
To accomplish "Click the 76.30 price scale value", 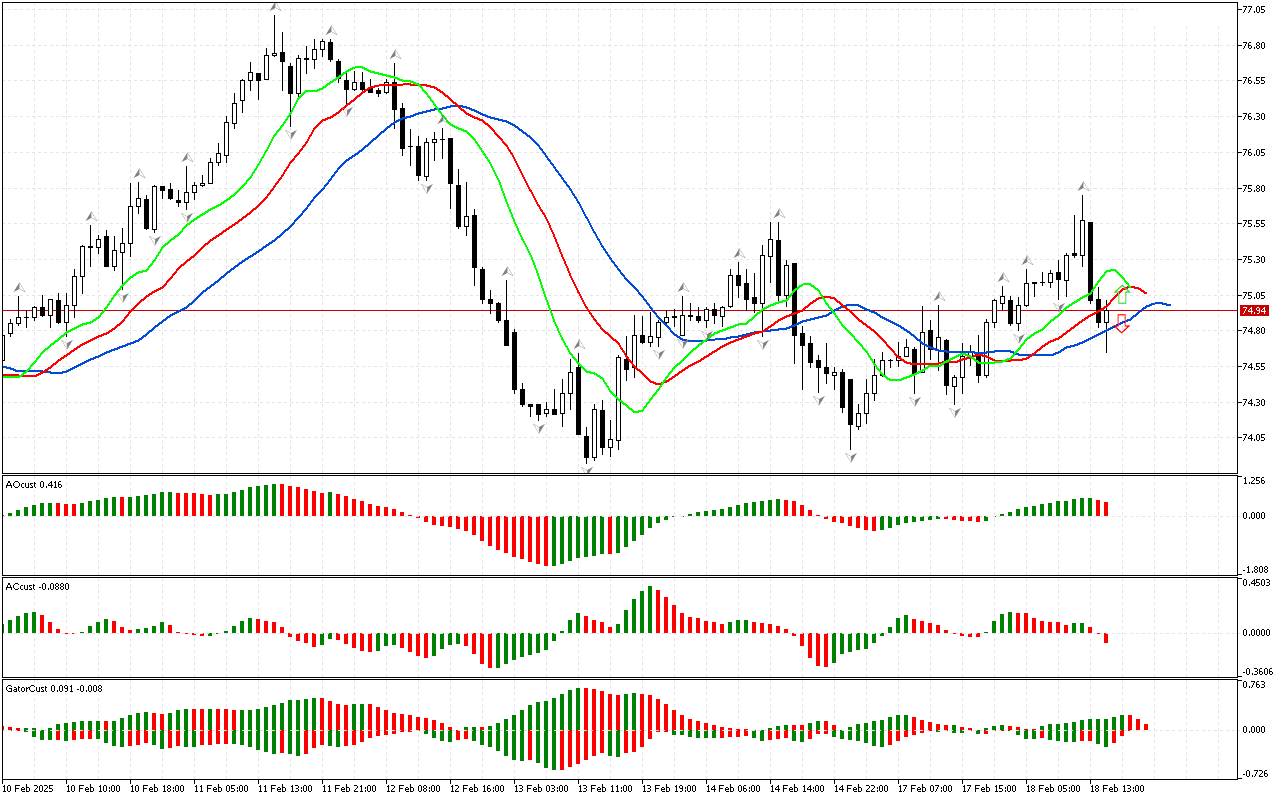I will click(1254, 117).
